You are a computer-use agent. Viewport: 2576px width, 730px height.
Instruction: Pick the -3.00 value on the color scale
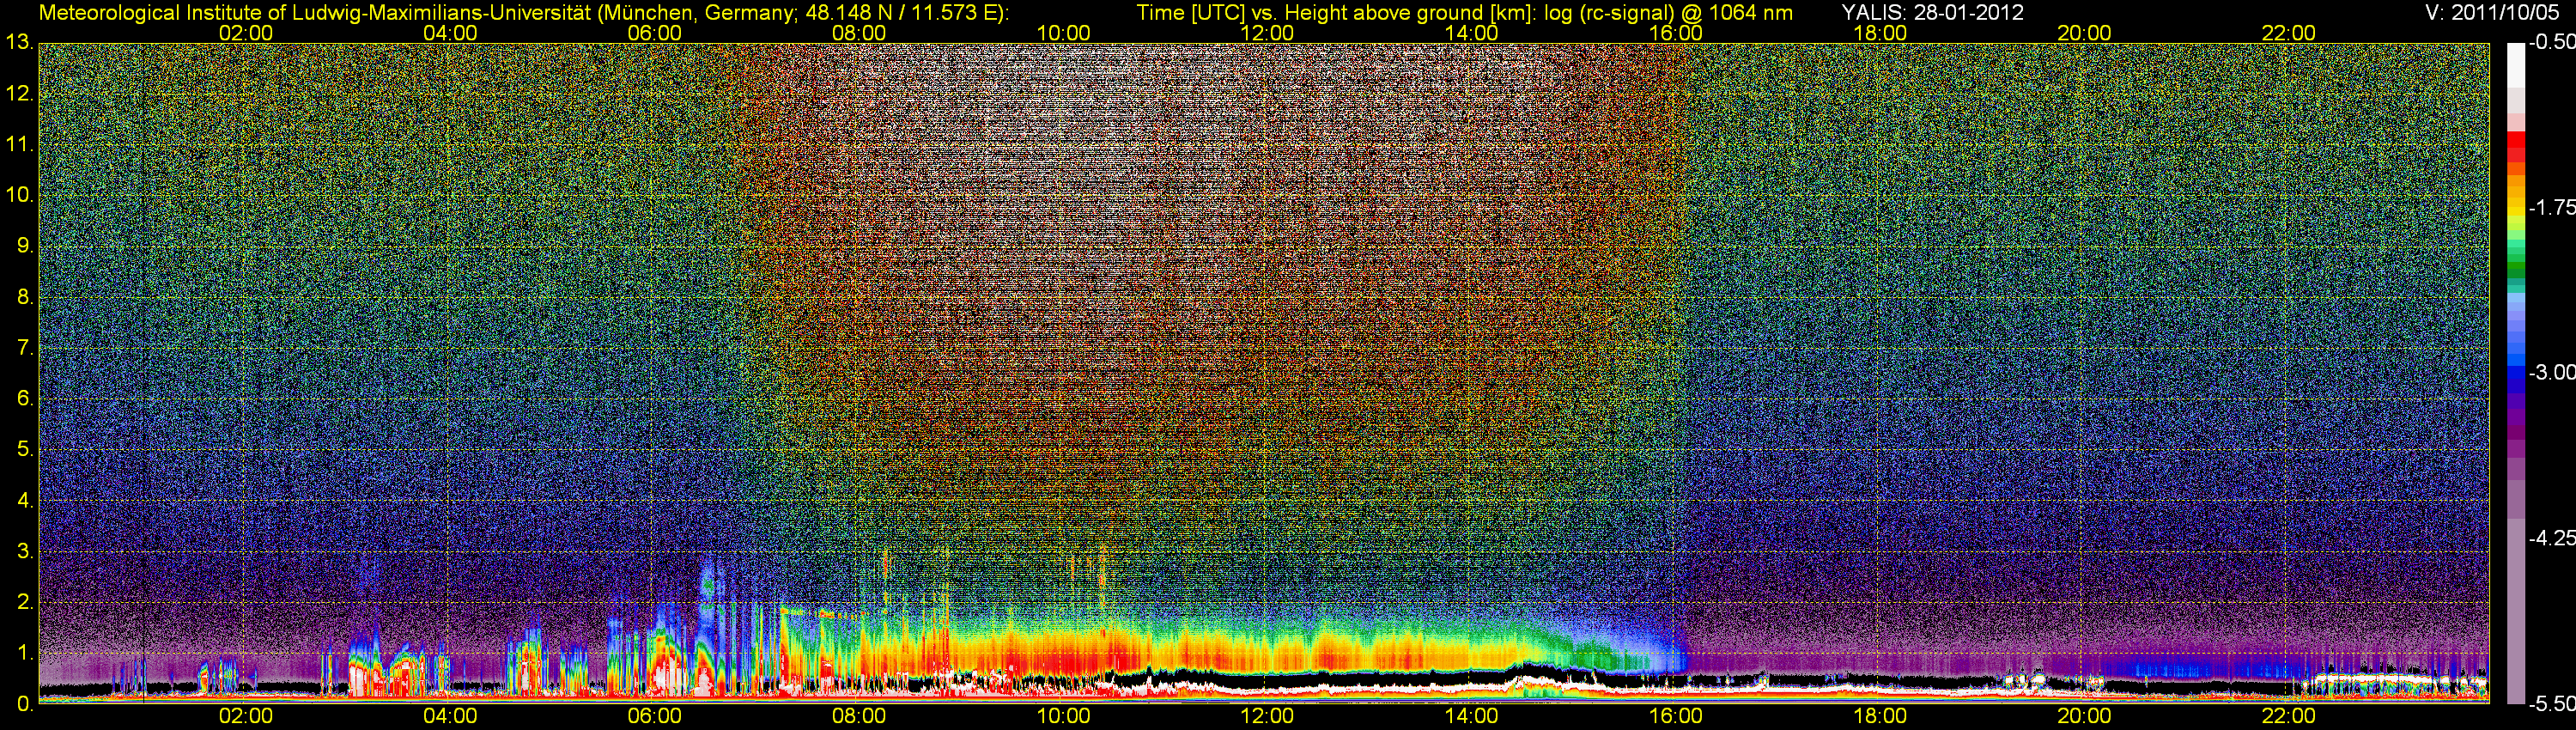[2551, 373]
